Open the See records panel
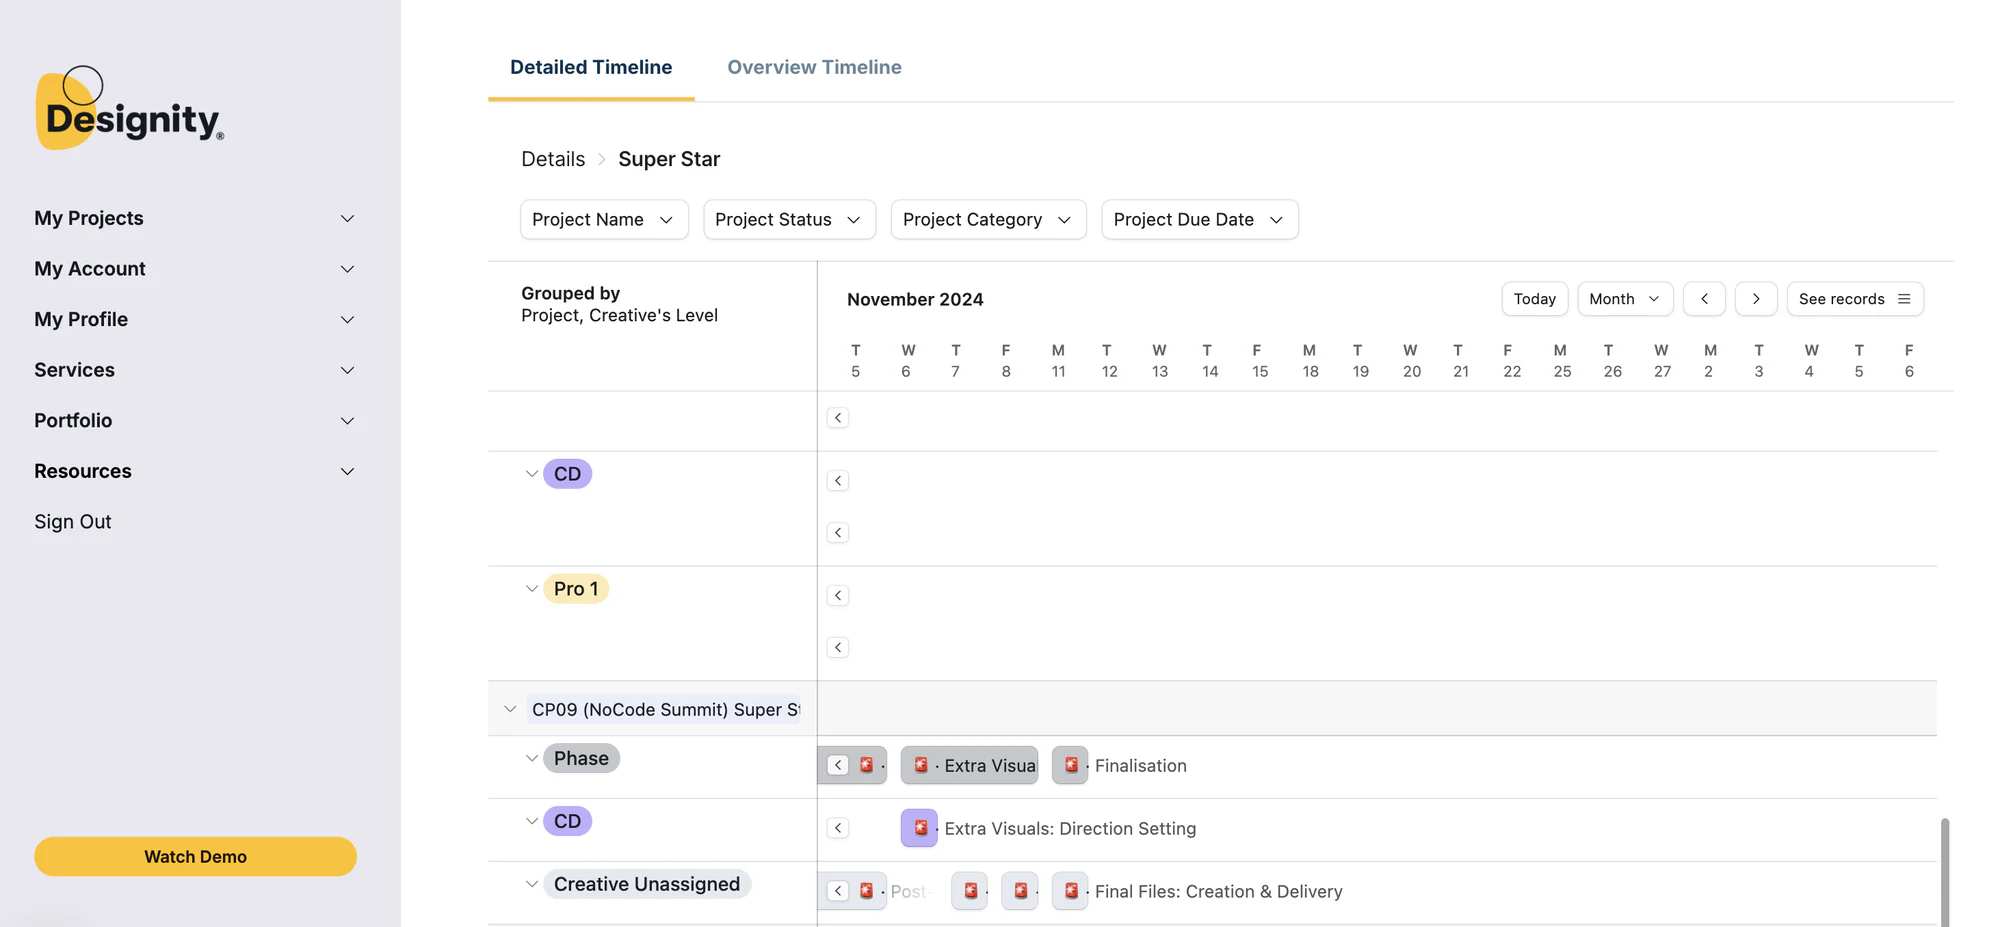2000x927 pixels. tap(1855, 299)
